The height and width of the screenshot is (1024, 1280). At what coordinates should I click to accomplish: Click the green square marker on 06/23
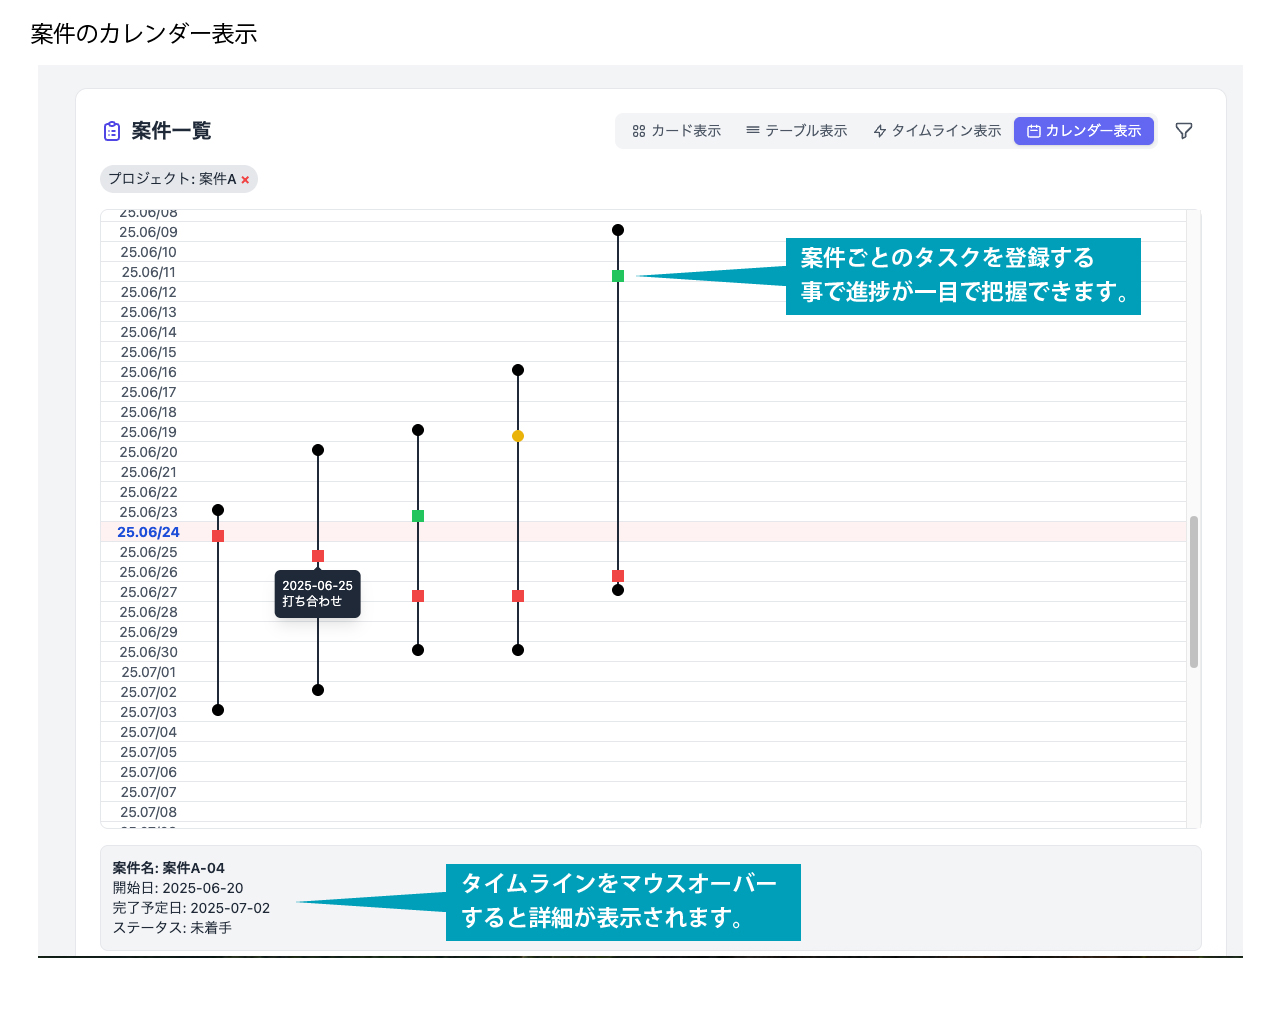click(418, 516)
